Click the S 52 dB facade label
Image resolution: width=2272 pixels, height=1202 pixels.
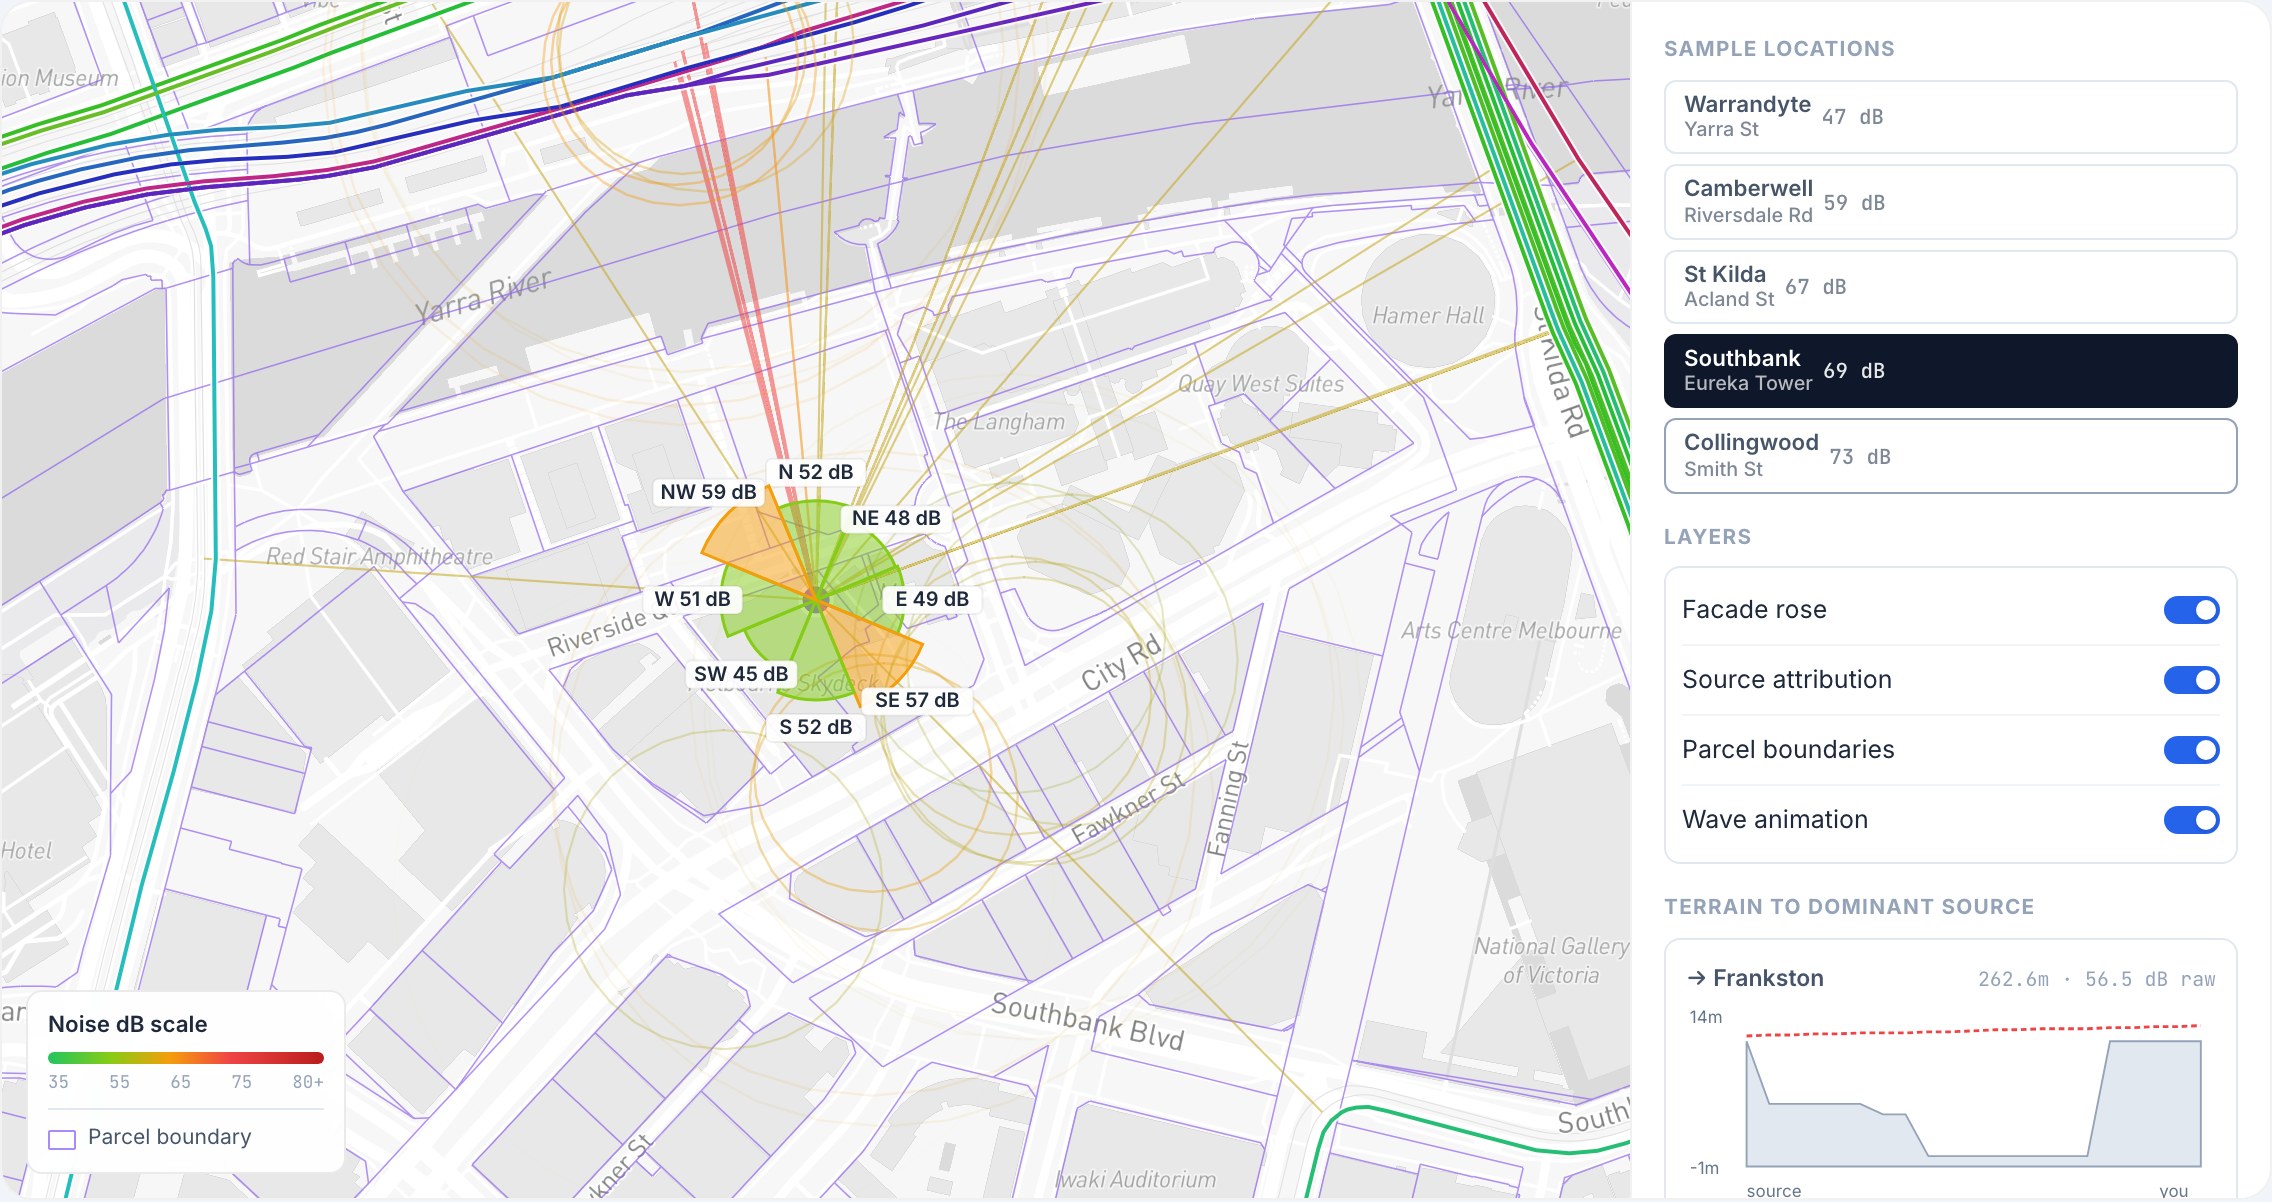coord(816,727)
